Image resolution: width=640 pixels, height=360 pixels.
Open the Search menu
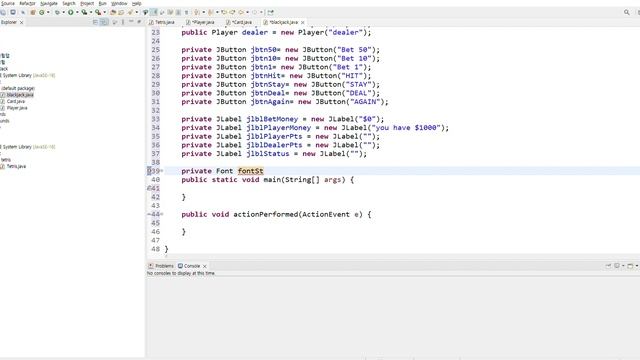69,3
